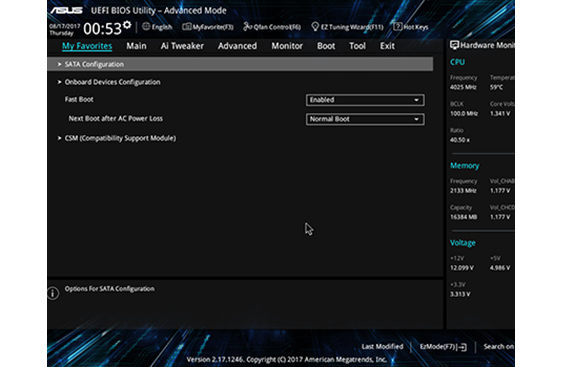Click the English language button
This screenshot has height=367, width=562.
pos(157,27)
